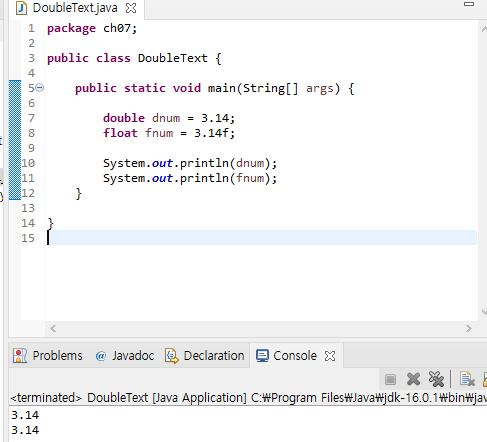Image resolution: width=487 pixels, height=442 pixels.
Task: Close the DoubleText.java editor tab
Action: pos(131,8)
